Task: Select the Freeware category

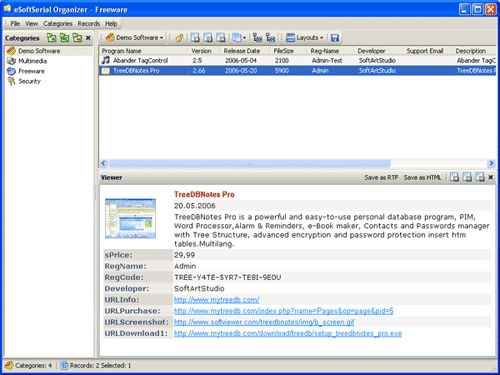Action: pos(31,71)
